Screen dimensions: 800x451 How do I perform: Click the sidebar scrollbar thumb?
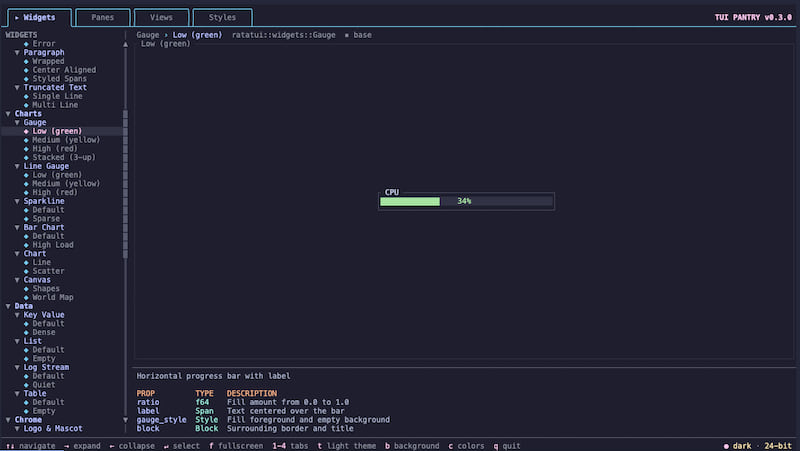pos(126,184)
